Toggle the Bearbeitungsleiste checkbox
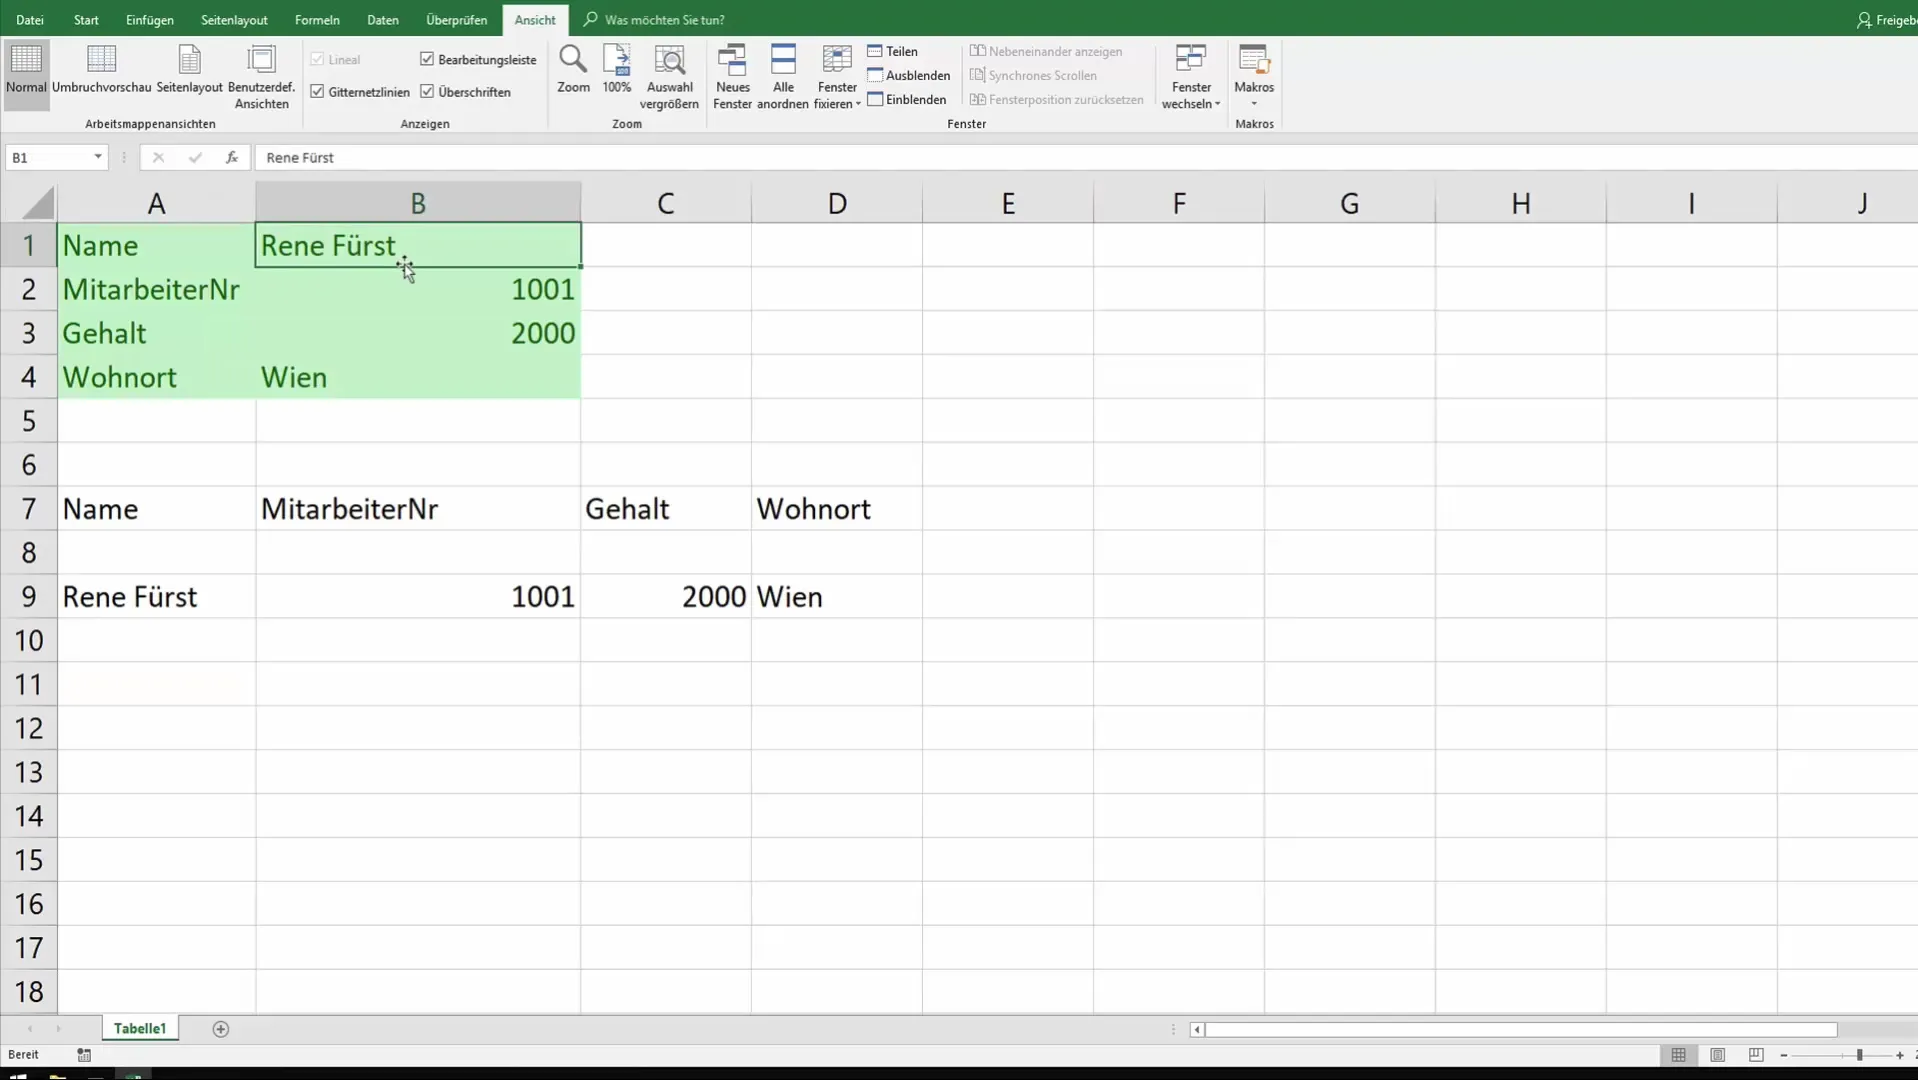This screenshot has height=1080, width=1918. pos(427,59)
